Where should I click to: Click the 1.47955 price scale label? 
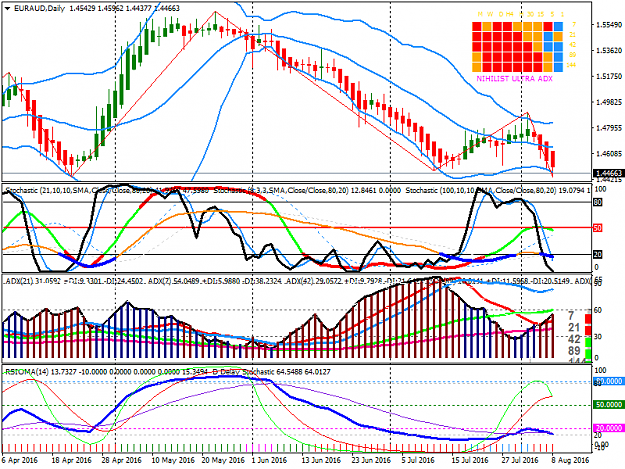(x=609, y=128)
